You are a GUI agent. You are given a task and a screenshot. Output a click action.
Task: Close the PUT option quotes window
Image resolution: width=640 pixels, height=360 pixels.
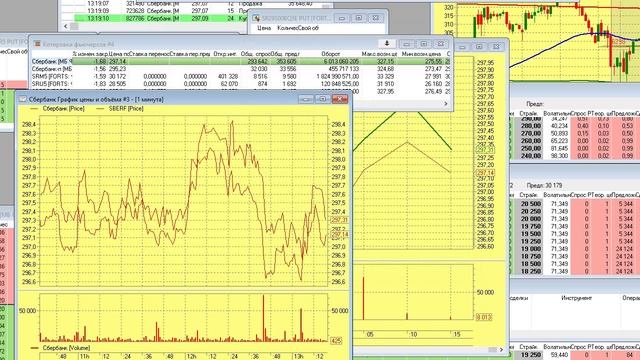(376, 18)
